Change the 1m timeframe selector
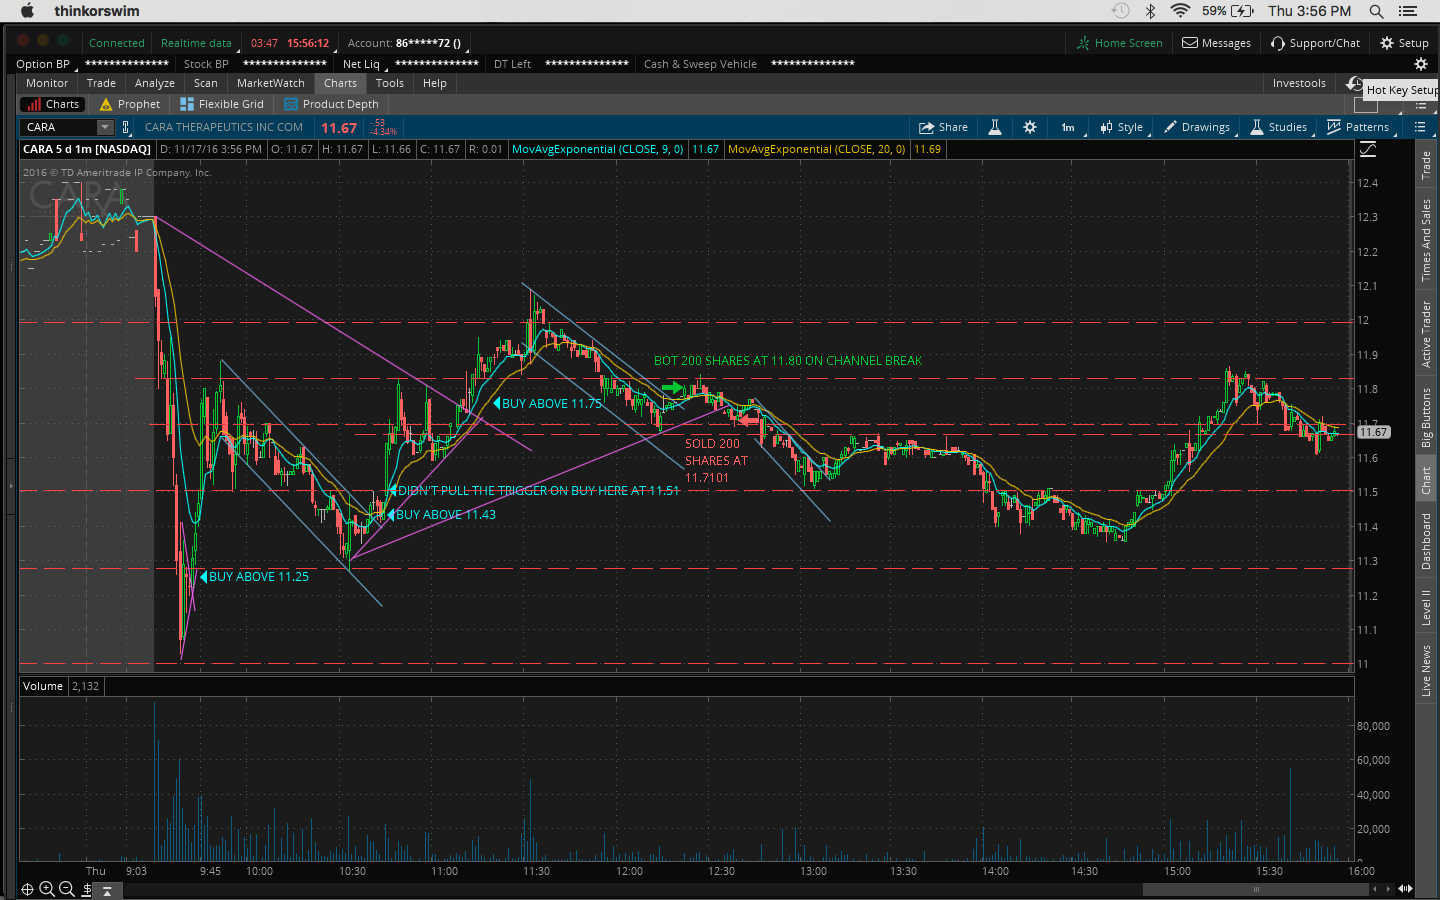The height and width of the screenshot is (900, 1440). 1068,127
